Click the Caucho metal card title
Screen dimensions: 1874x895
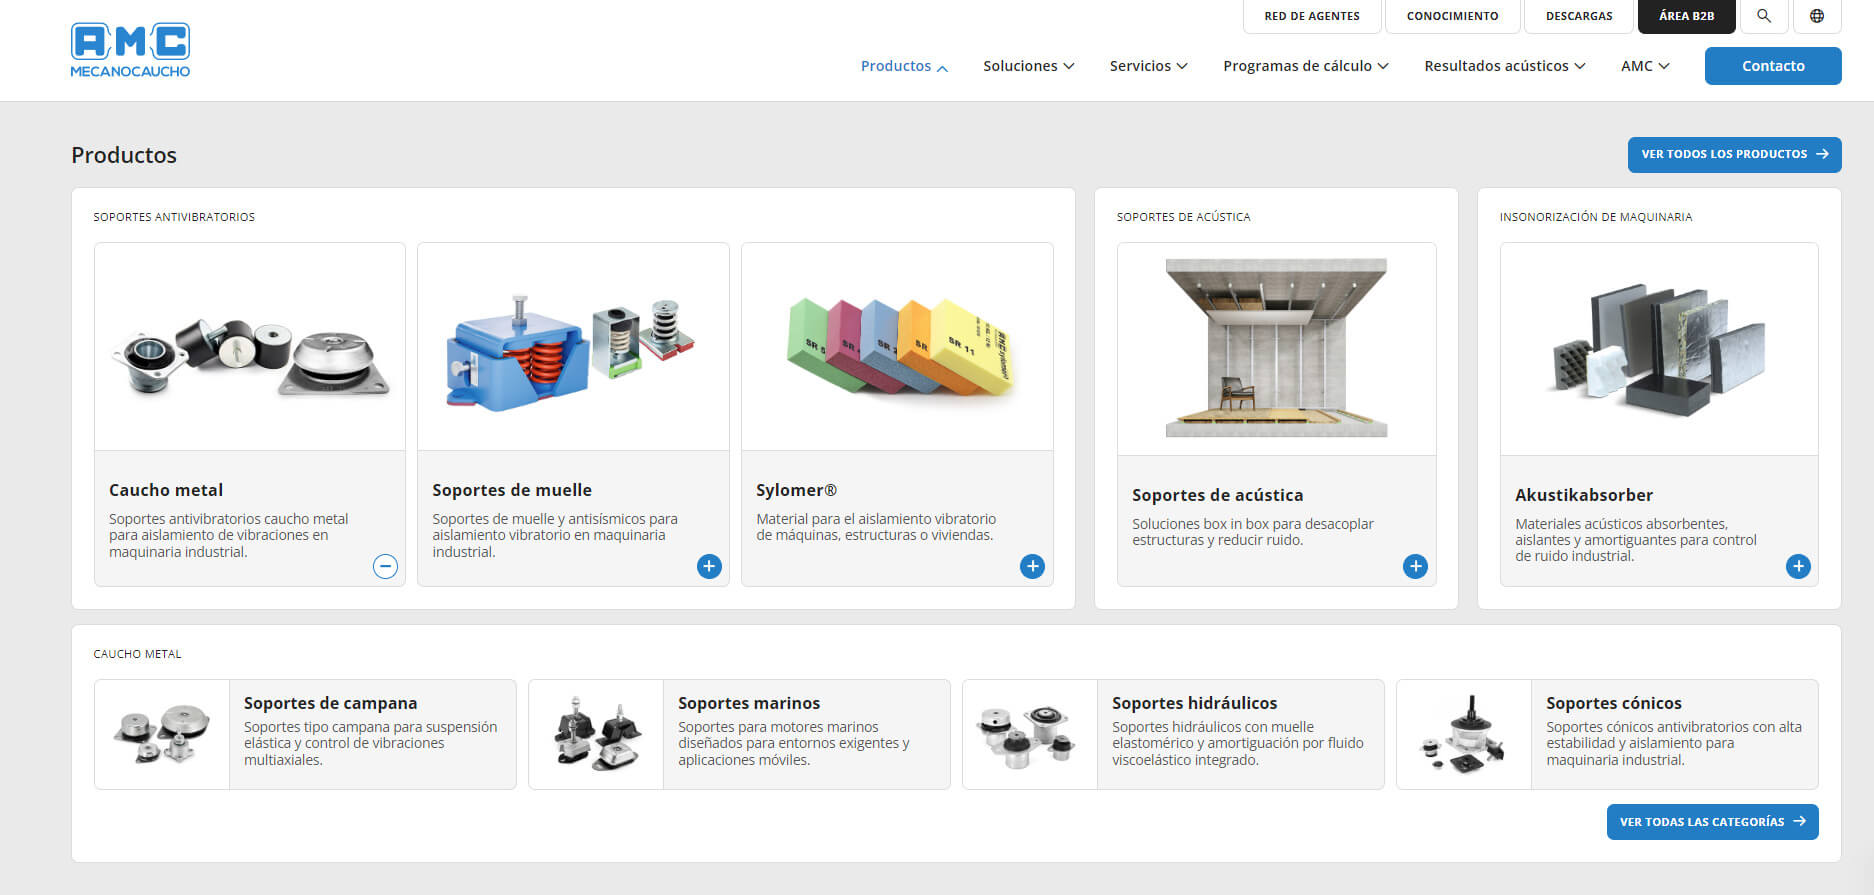pyautogui.click(x=166, y=490)
